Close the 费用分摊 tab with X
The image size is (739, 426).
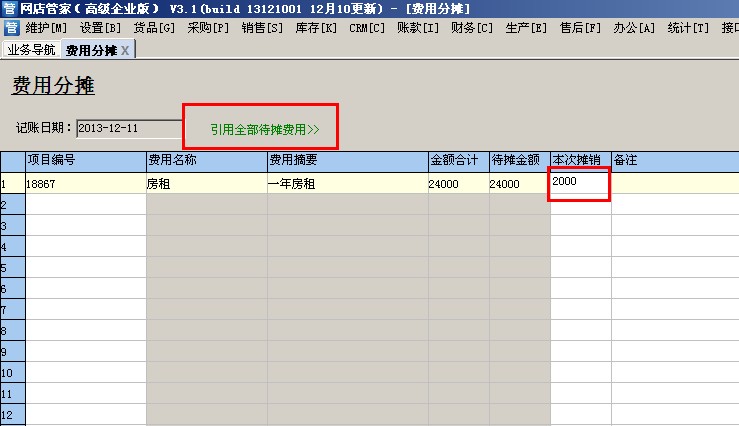coord(125,49)
